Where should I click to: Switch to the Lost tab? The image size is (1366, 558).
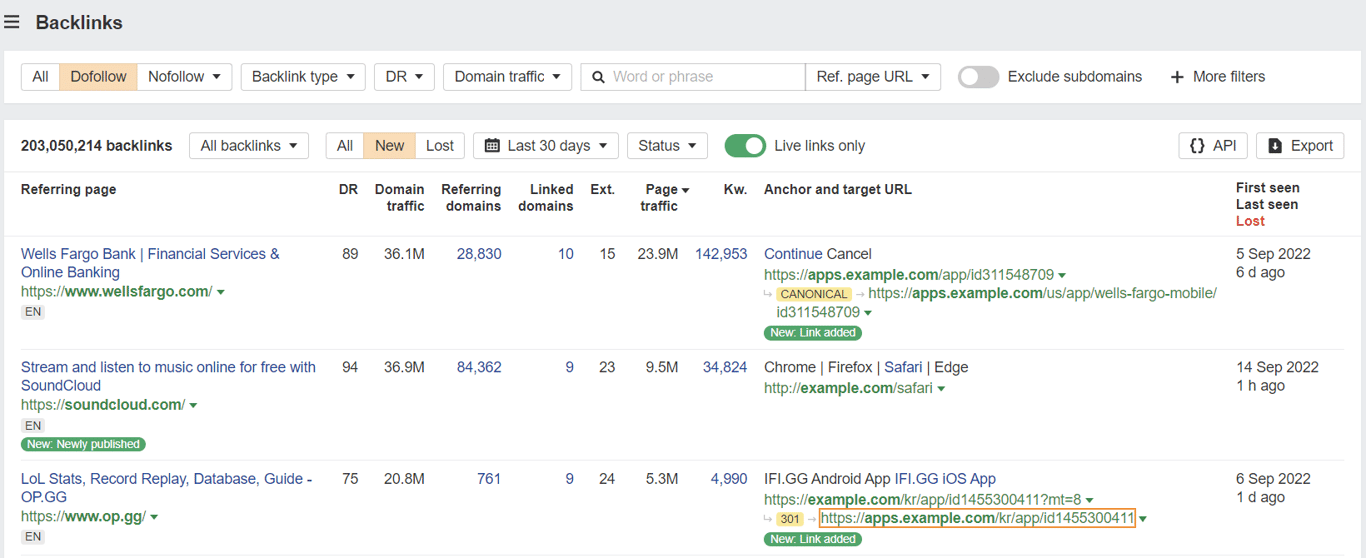[x=440, y=146]
